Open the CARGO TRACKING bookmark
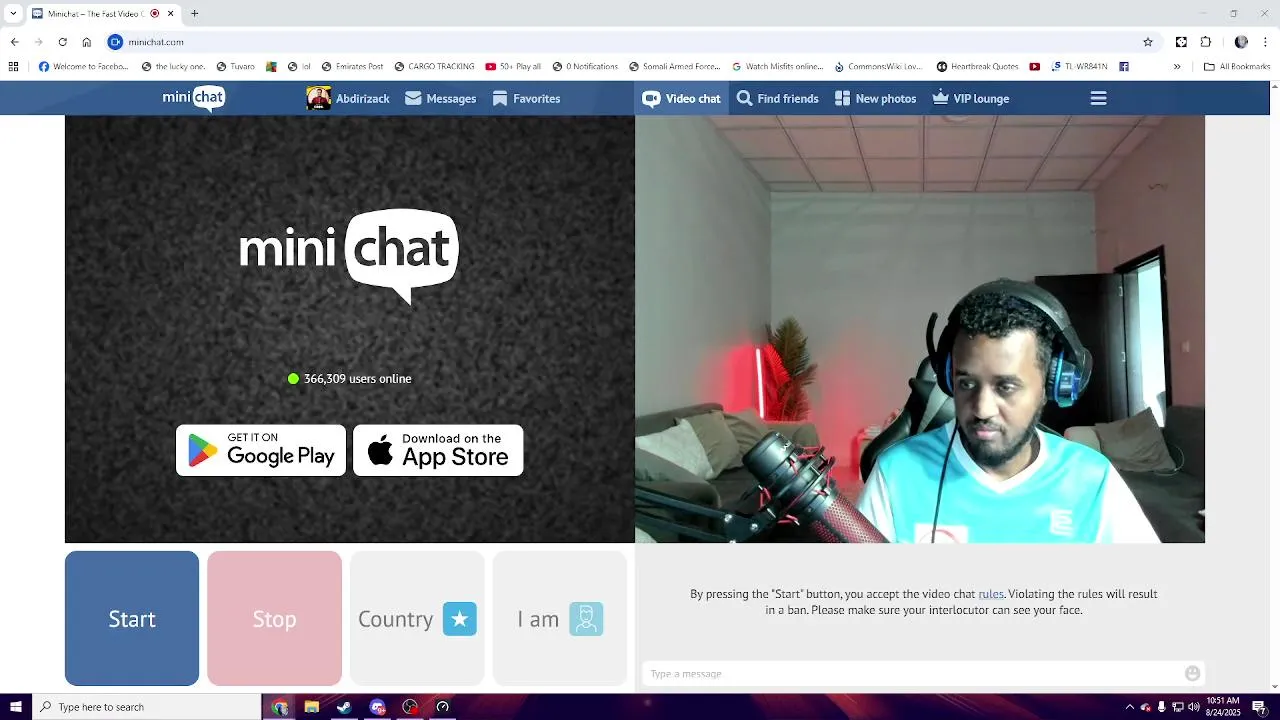 coord(434,67)
